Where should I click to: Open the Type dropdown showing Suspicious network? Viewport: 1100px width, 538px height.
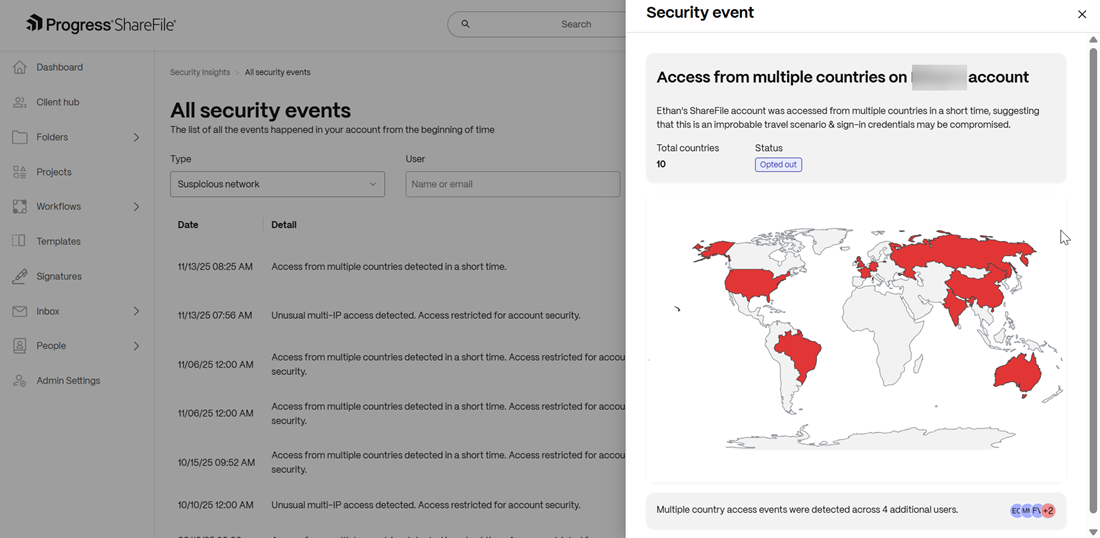pos(277,184)
